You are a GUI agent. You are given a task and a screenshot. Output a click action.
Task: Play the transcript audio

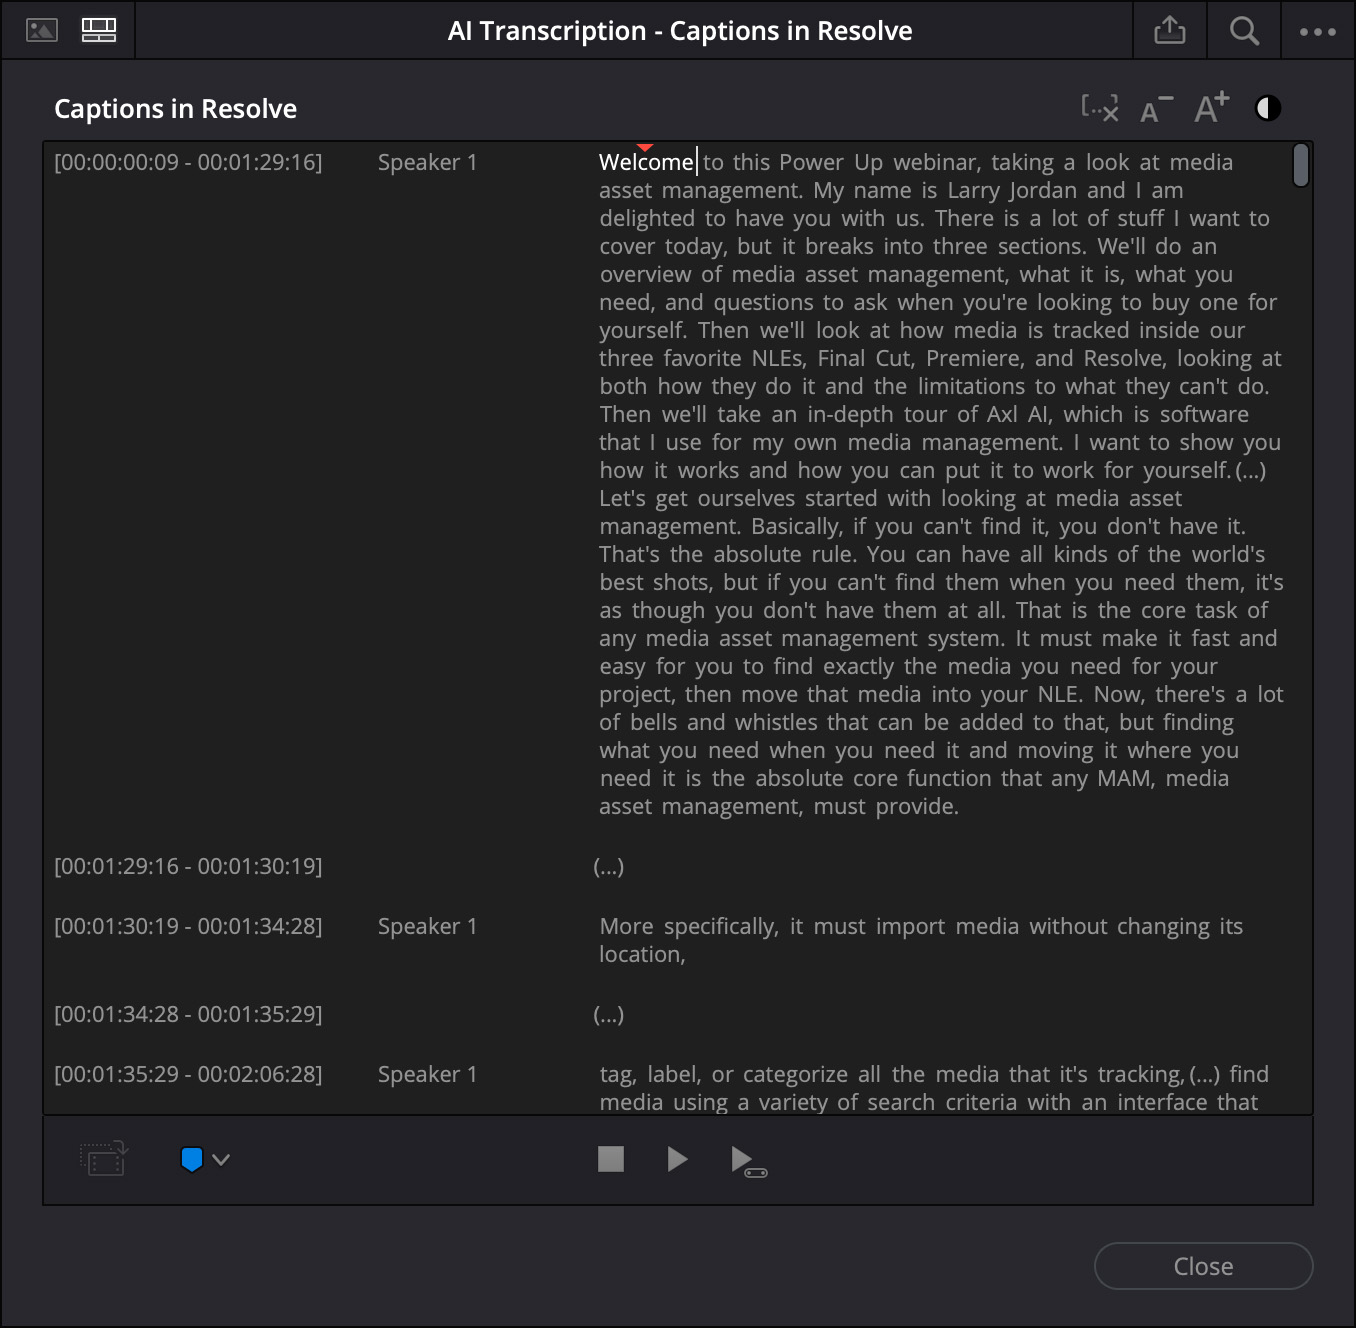pyautogui.click(x=677, y=1159)
